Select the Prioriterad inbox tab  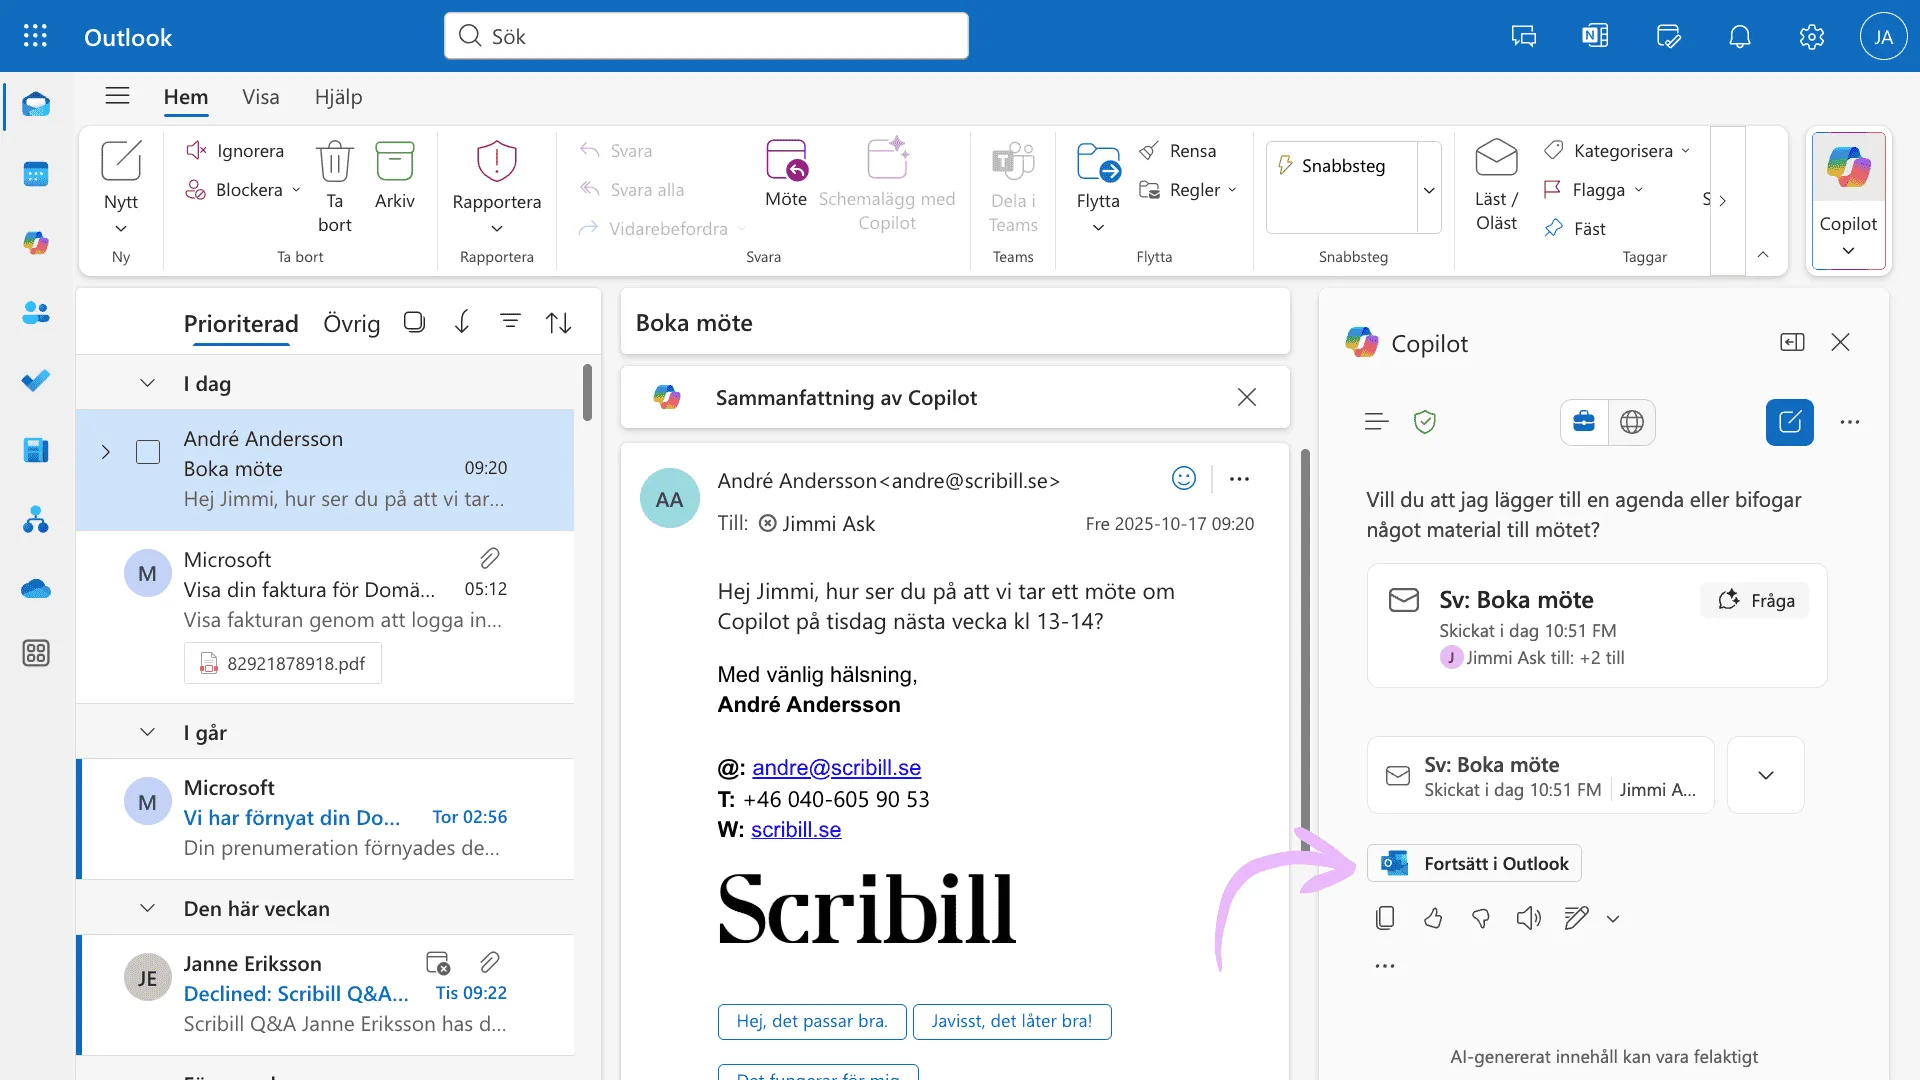click(241, 324)
